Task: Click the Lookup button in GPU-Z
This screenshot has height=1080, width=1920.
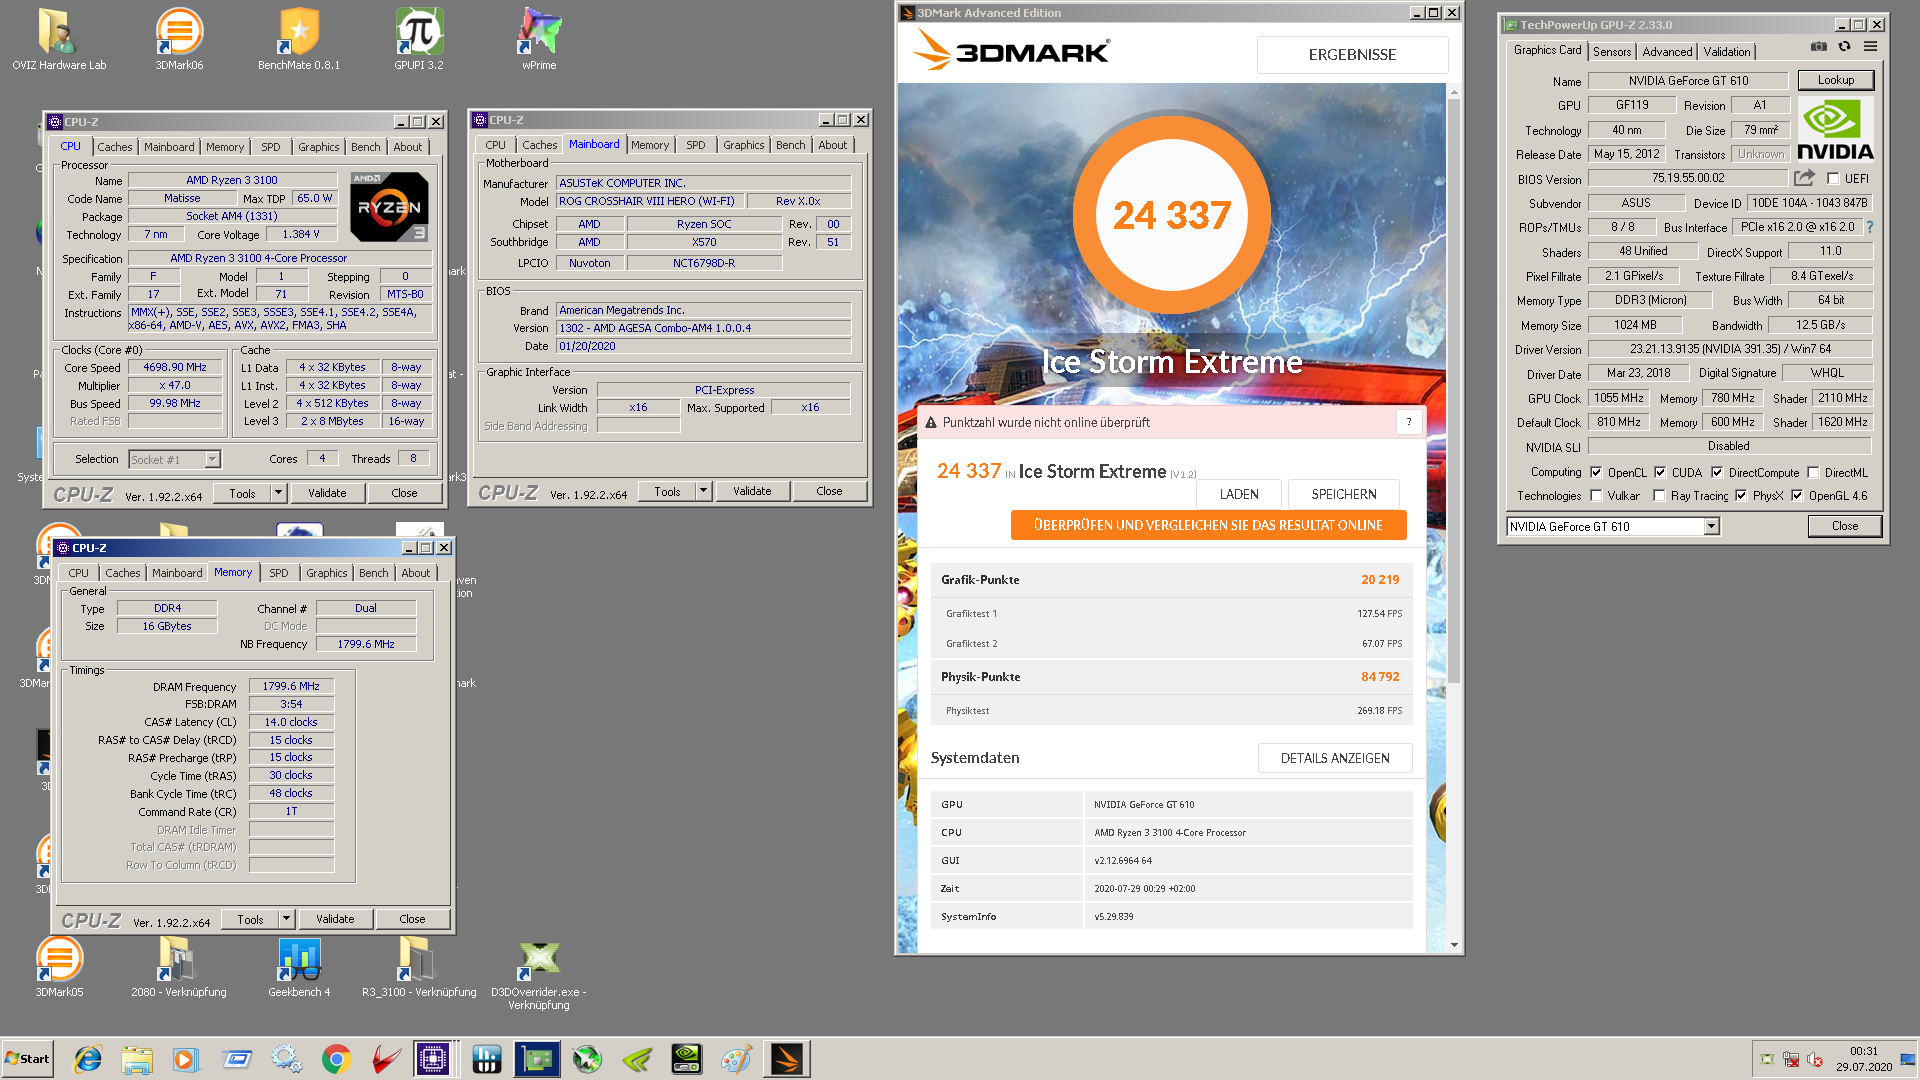Action: coord(1835,80)
